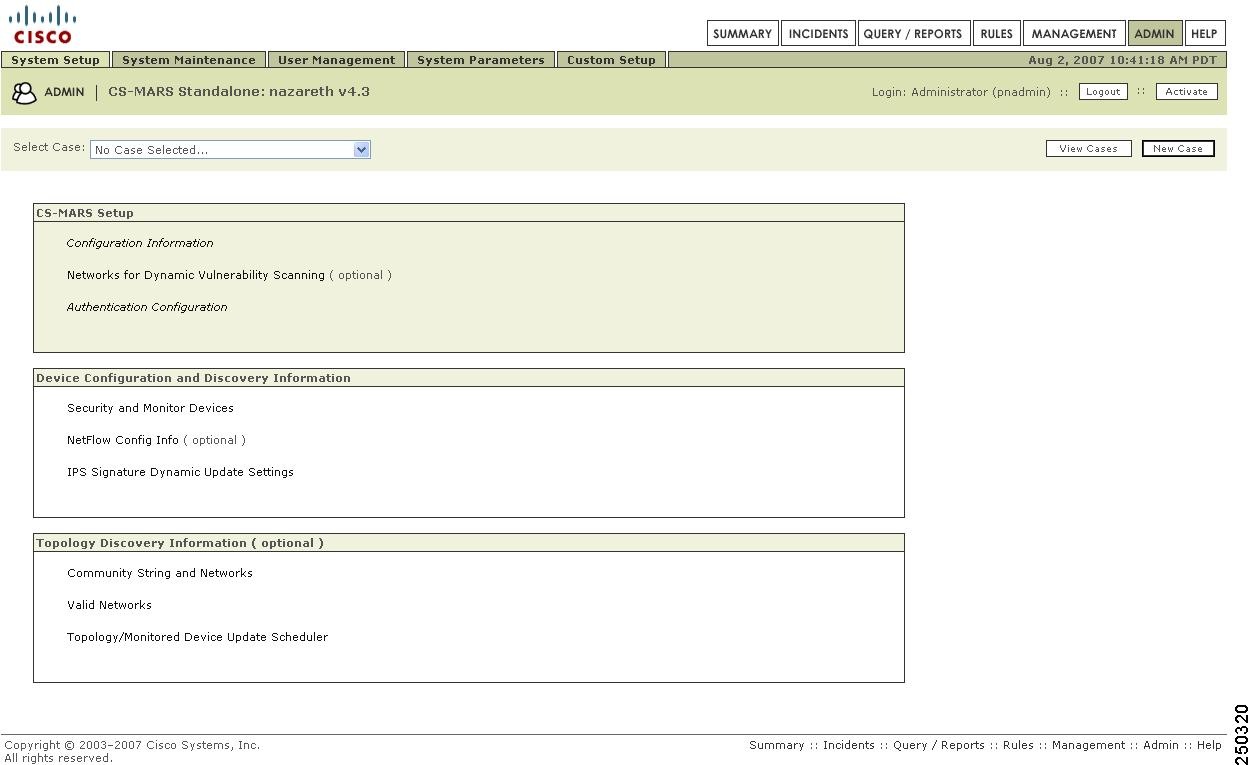Click Topology Discovery Information header
Viewport: 1250px width, 765px height.
tap(469, 543)
